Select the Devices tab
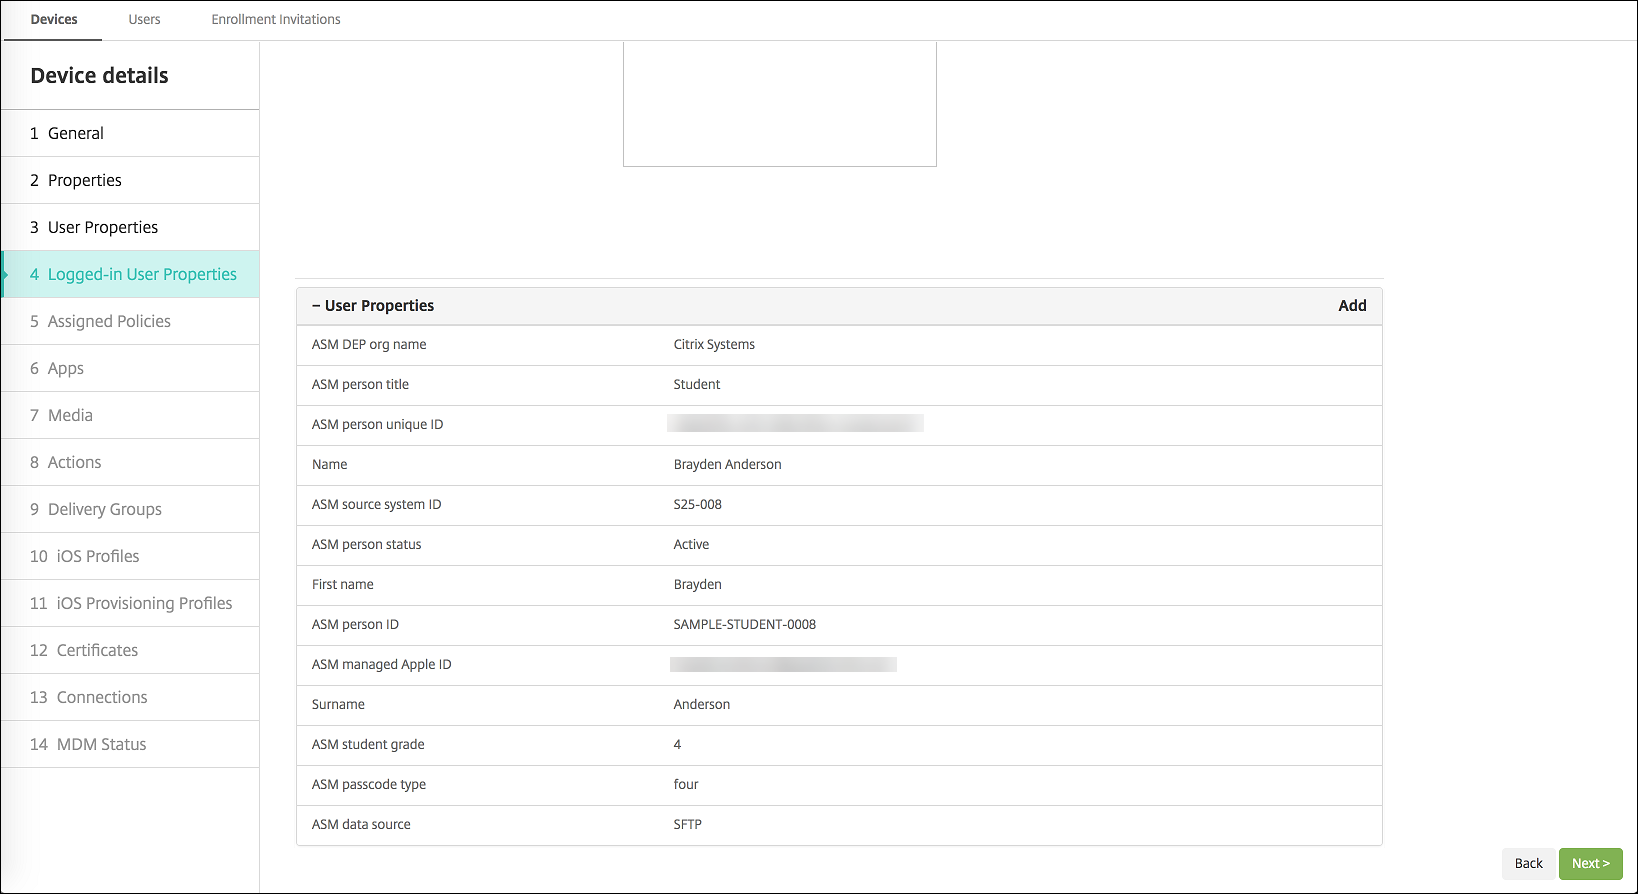The height and width of the screenshot is (894, 1638). pos(54,20)
